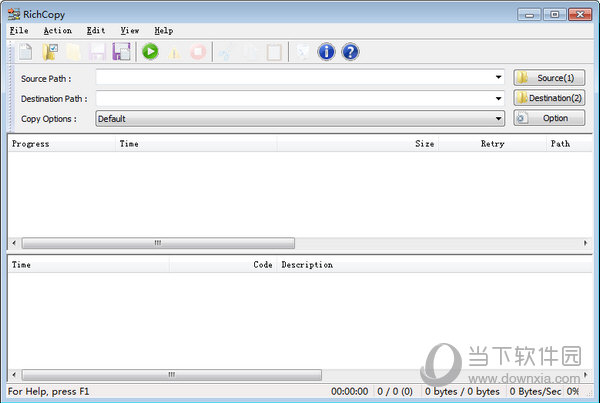Click the Destination(2) button
The image size is (600, 403).
(549, 98)
